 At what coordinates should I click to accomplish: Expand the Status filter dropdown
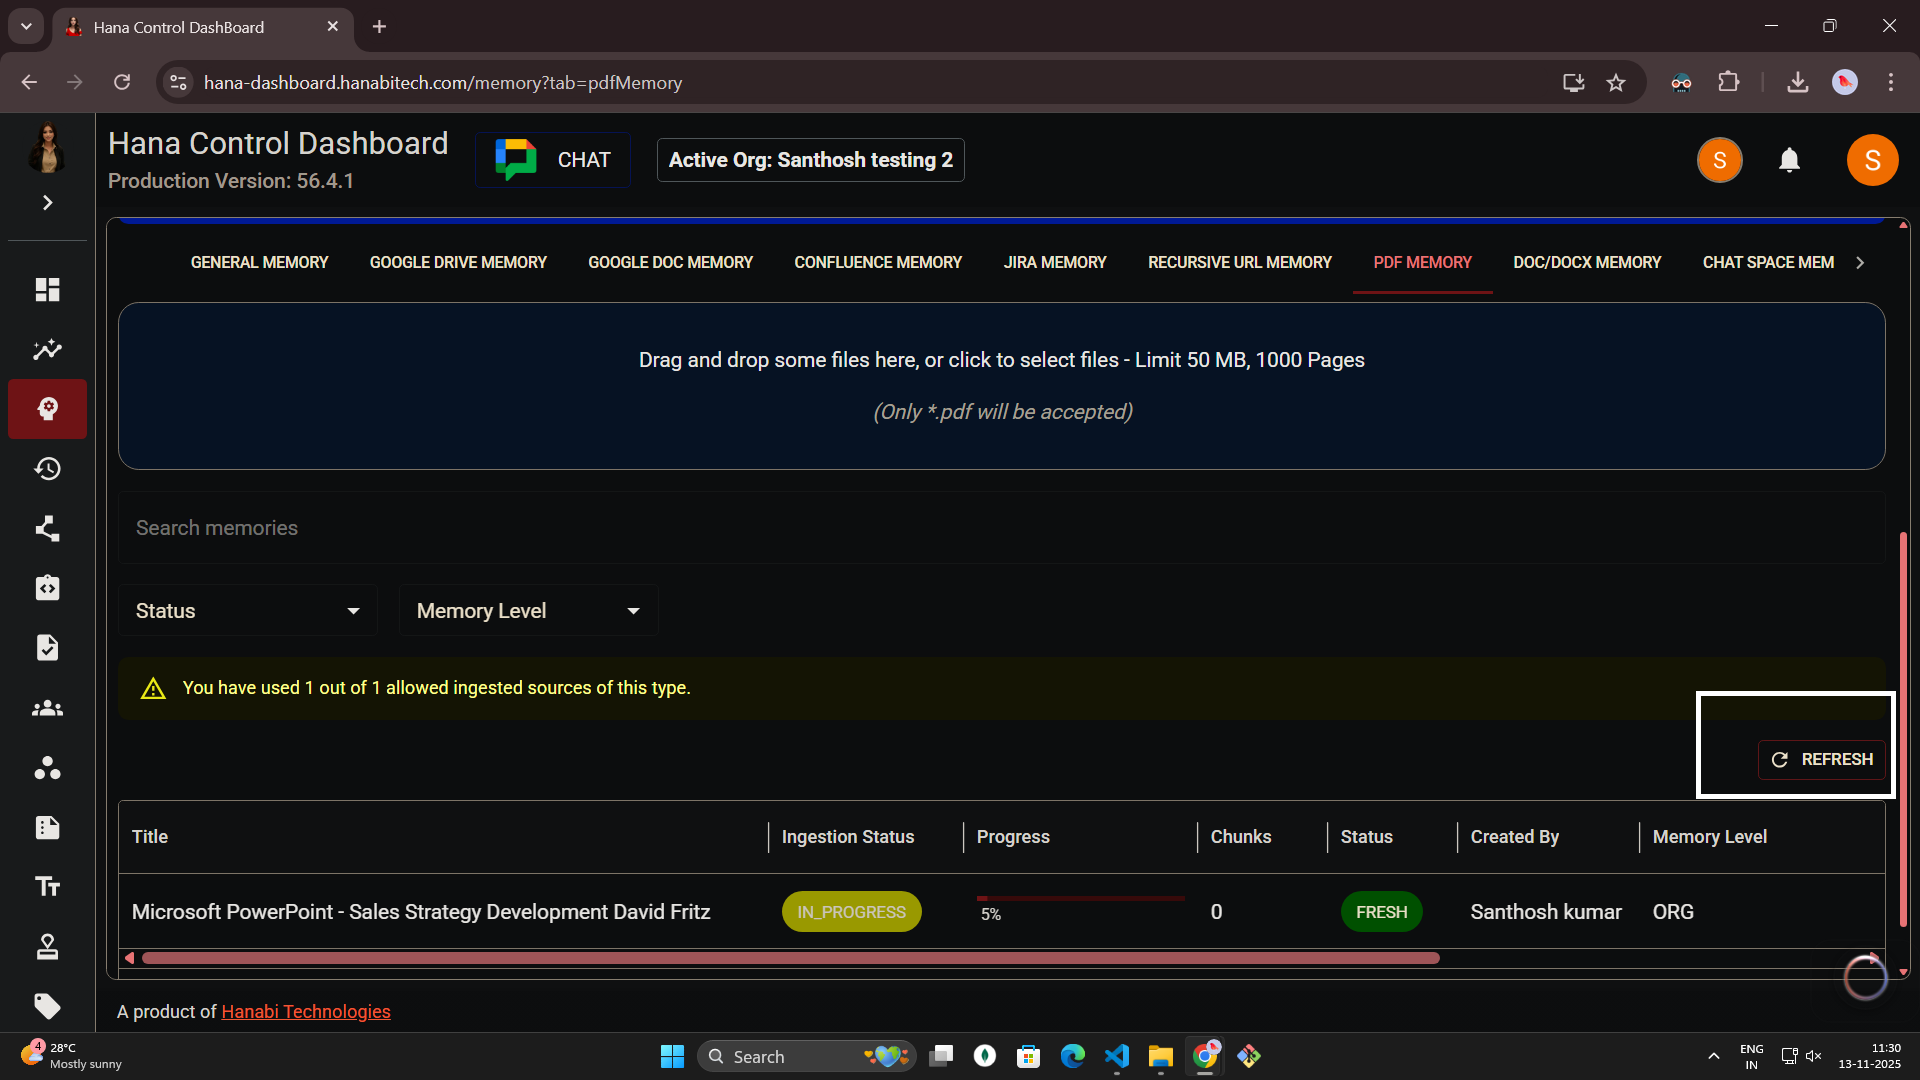point(247,610)
